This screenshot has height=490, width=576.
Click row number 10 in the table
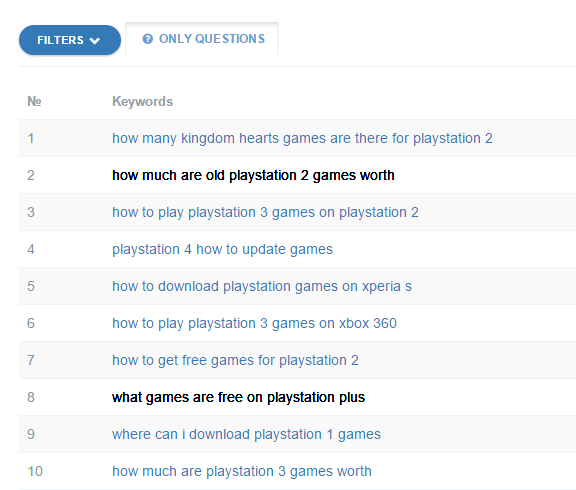tap(35, 471)
